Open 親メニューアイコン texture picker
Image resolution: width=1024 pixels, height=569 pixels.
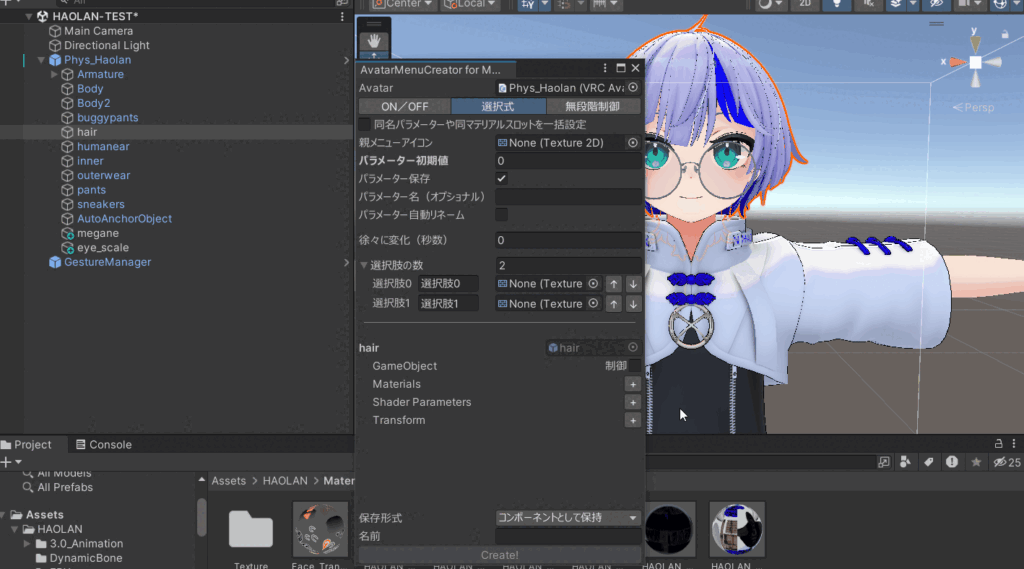[633, 142]
